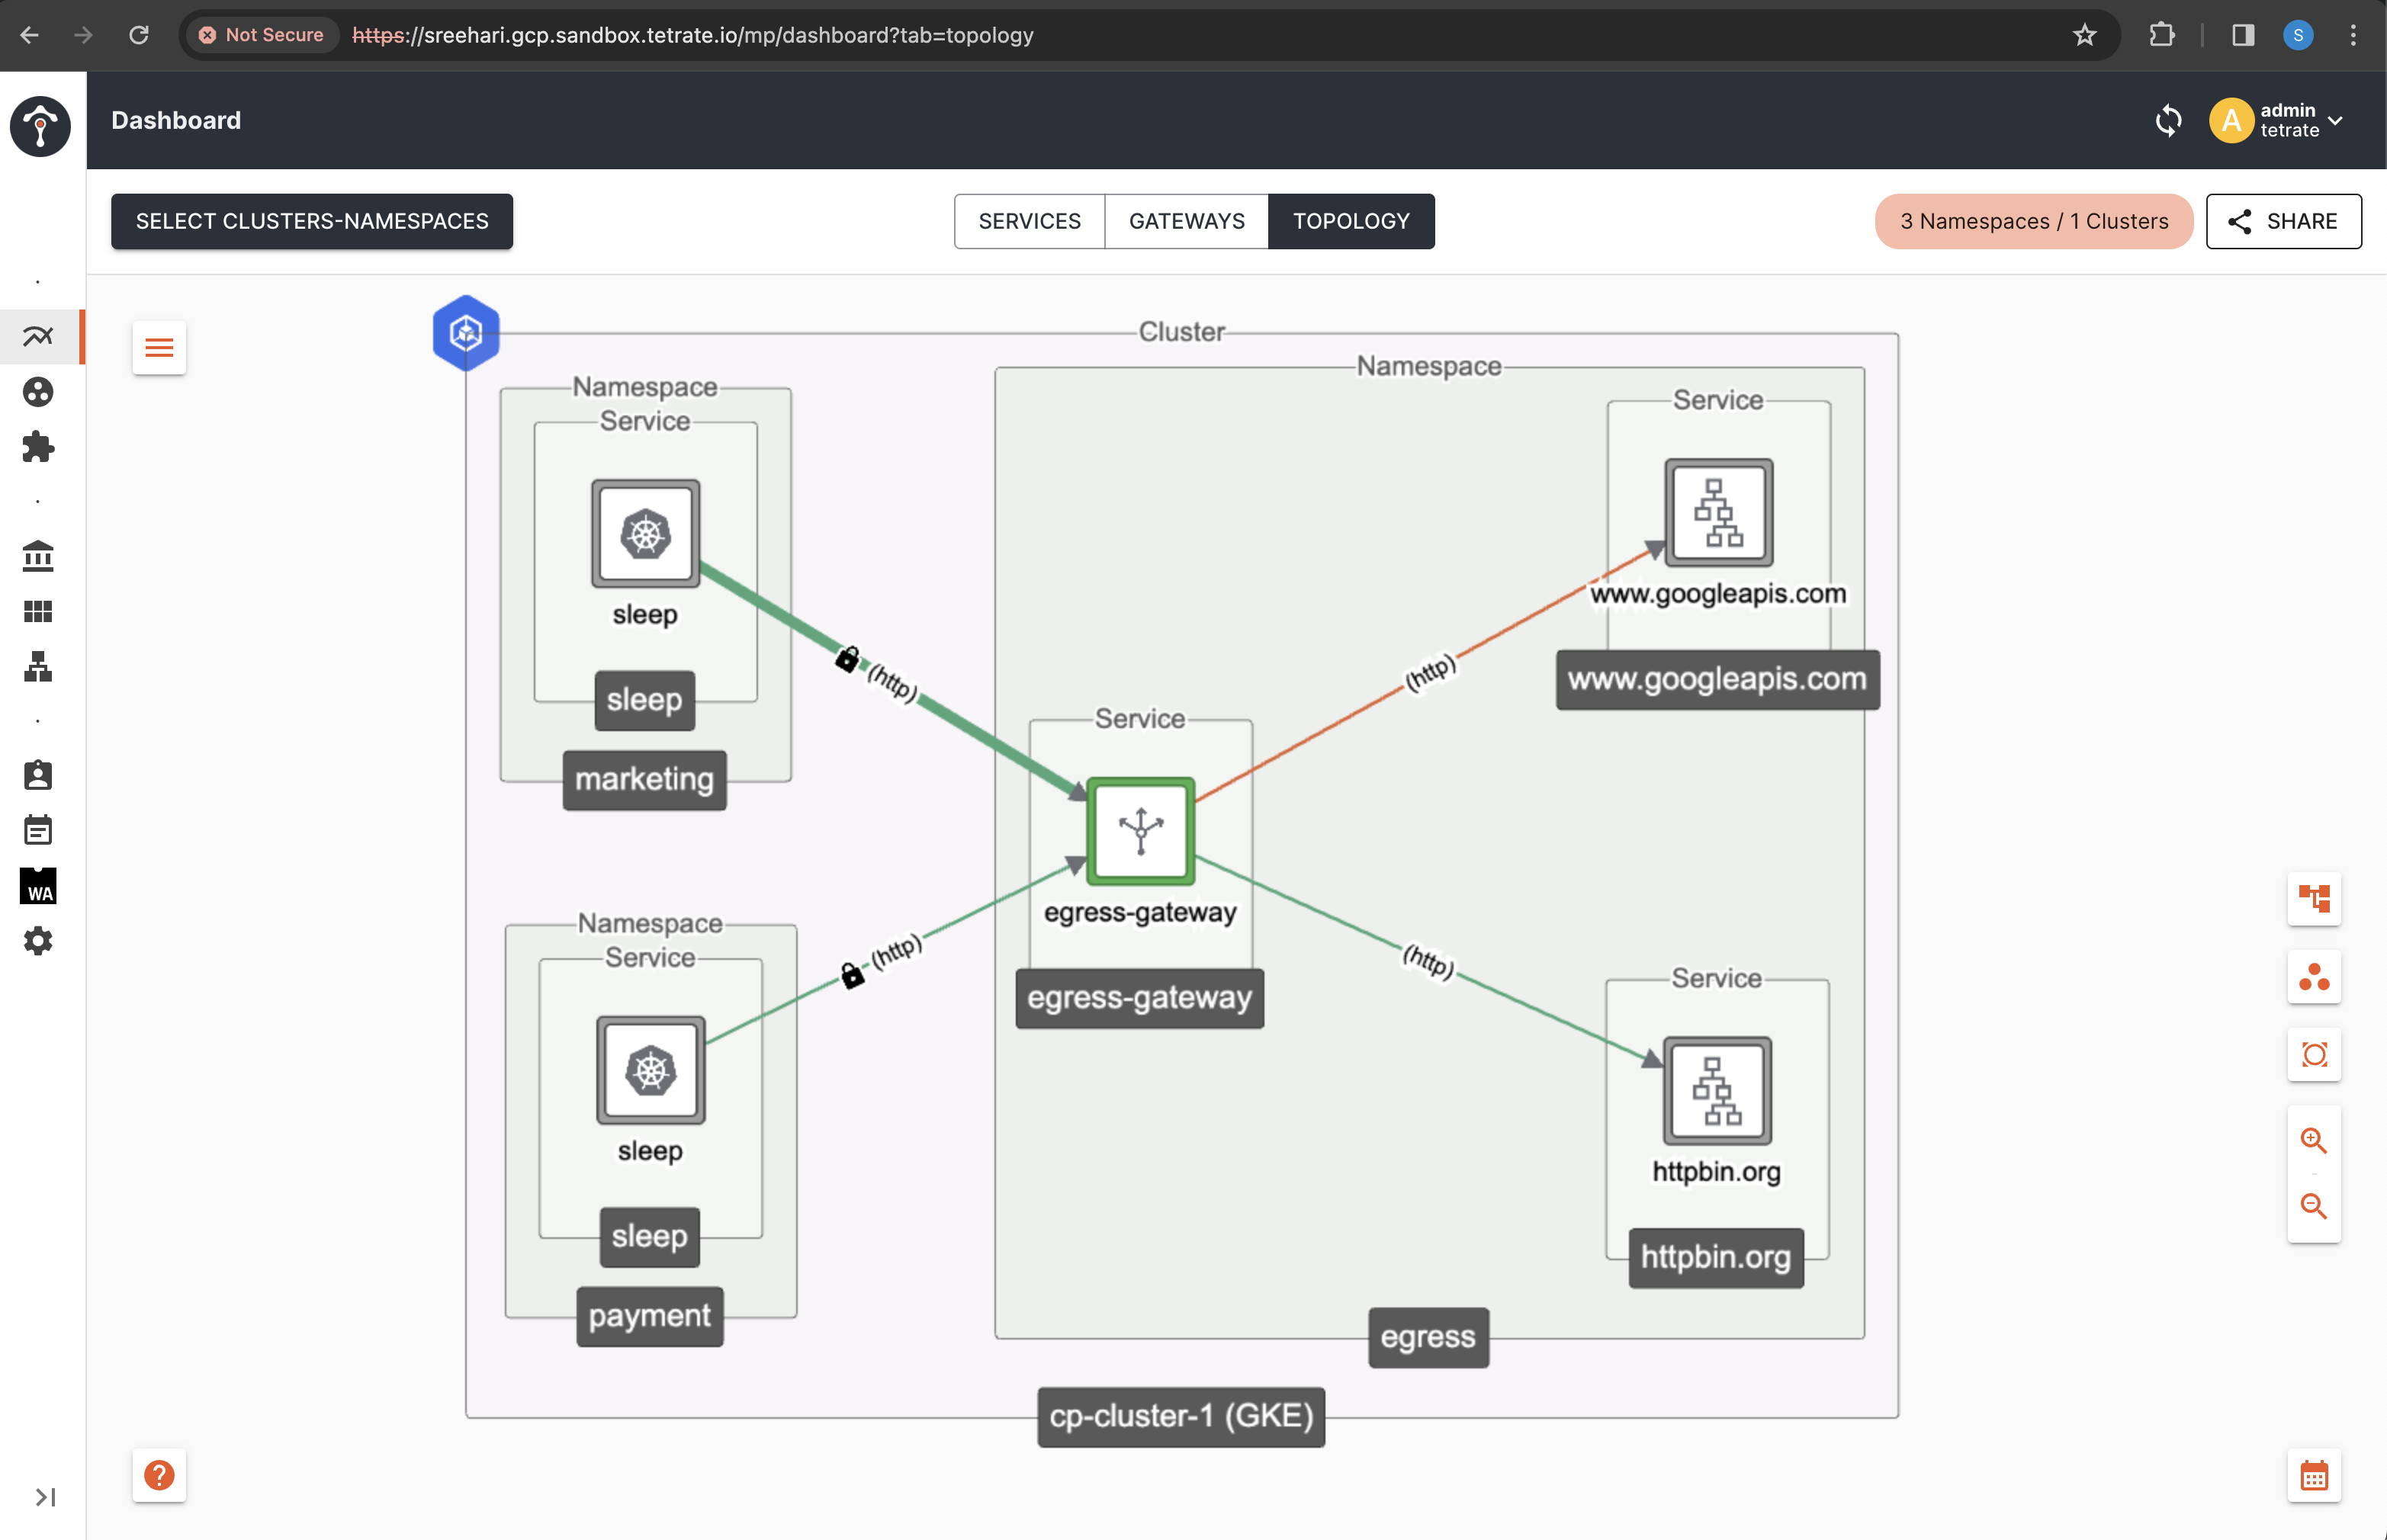Click the refresh sync icon in header
Viewport: 2387px width, 1540px height.
2167,121
